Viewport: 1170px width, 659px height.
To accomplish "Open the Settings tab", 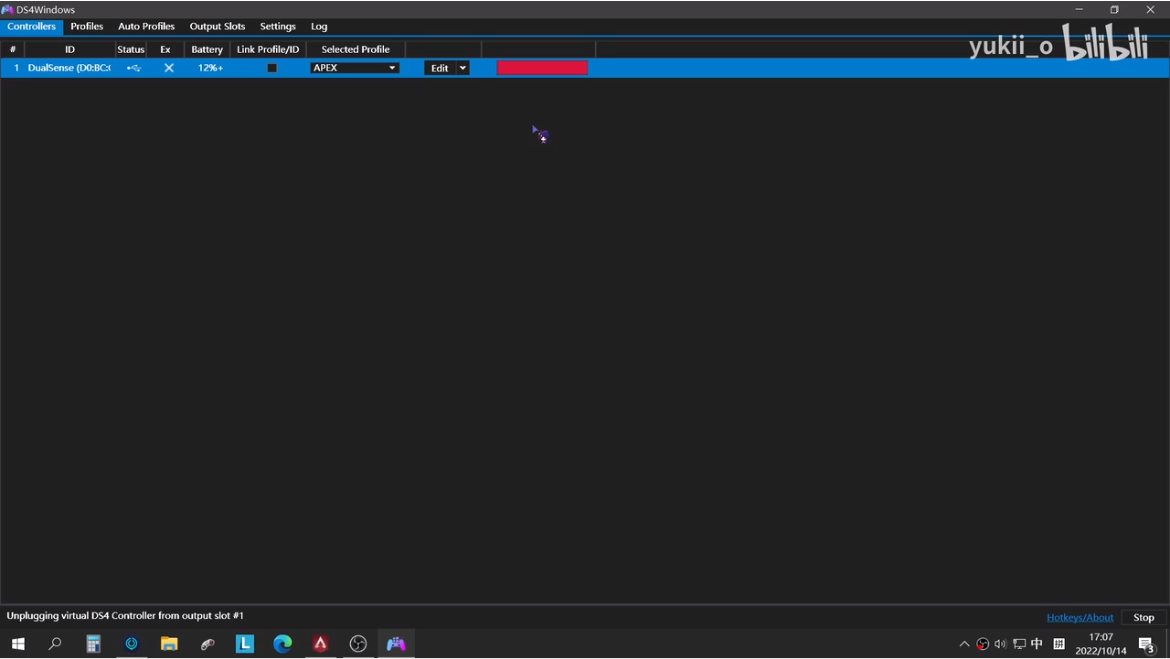I will coord(278,26).
